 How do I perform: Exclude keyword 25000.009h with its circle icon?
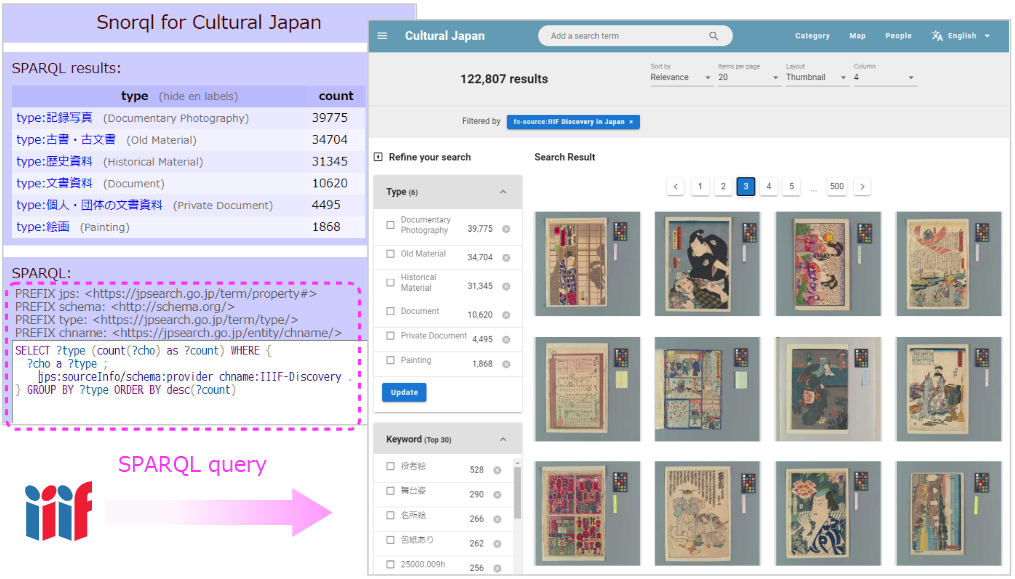click(497, 568)
